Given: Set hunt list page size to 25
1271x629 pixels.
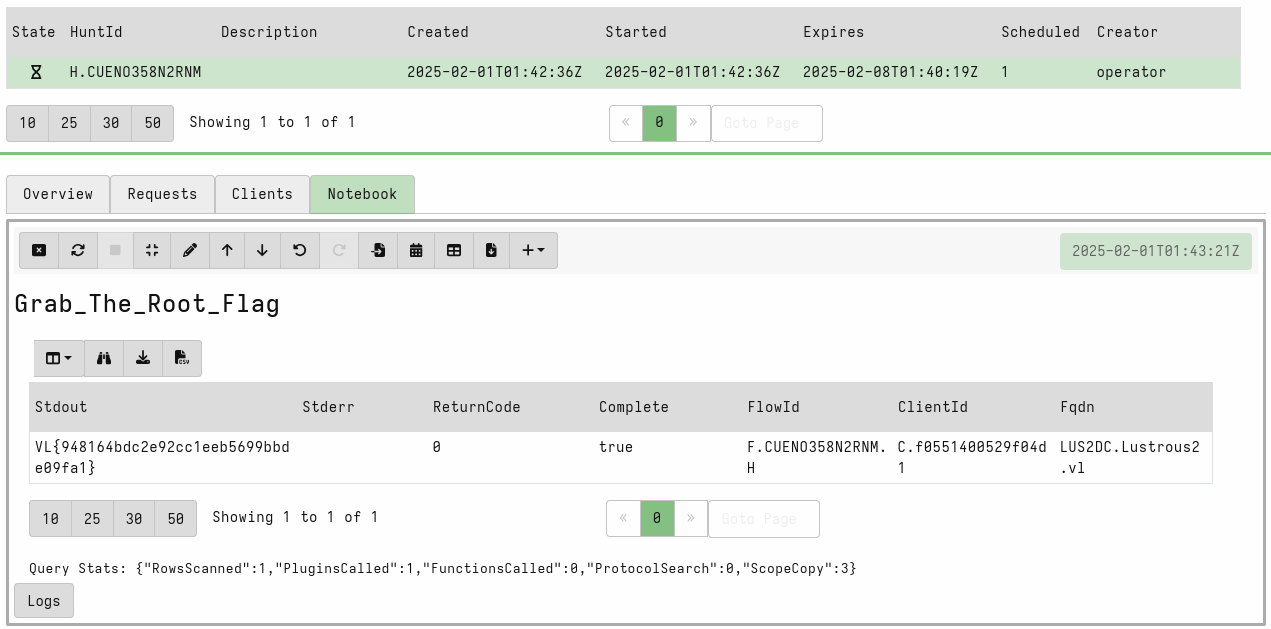Looking at the screenshot, I should coord(69,123).
